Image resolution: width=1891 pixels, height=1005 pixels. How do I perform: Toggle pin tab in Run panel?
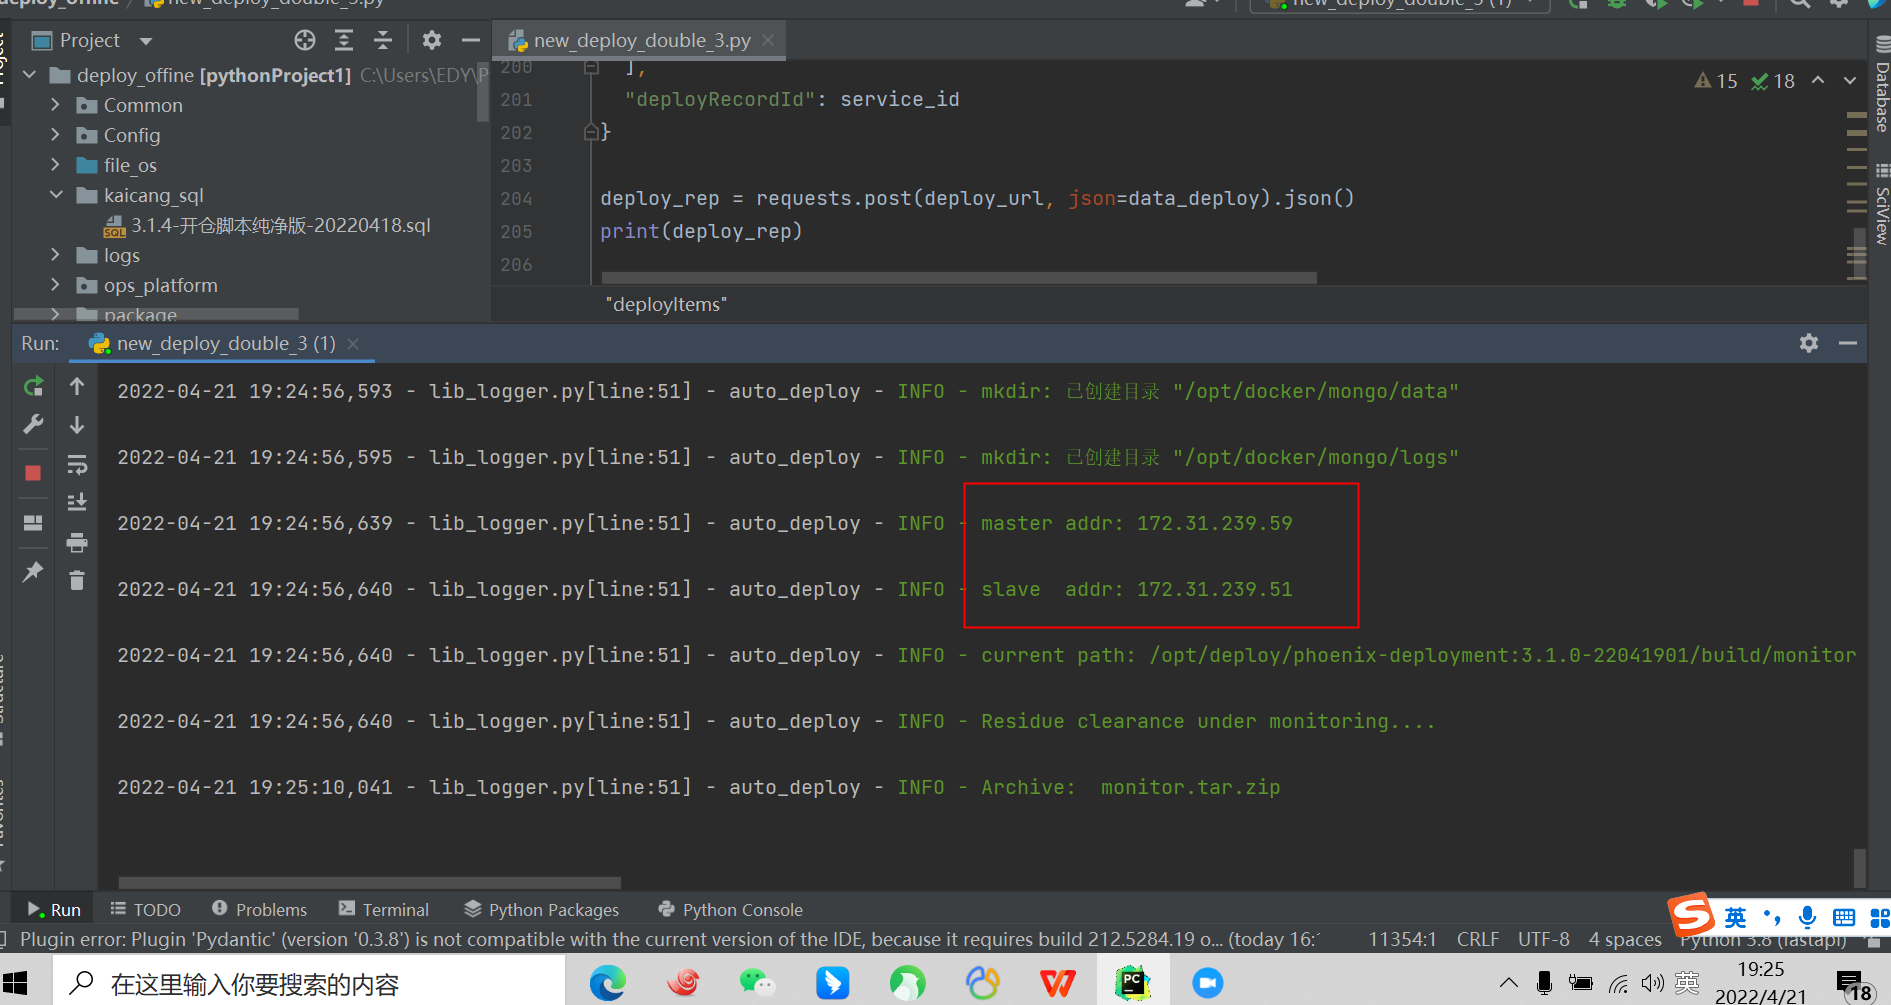point(33,571)
